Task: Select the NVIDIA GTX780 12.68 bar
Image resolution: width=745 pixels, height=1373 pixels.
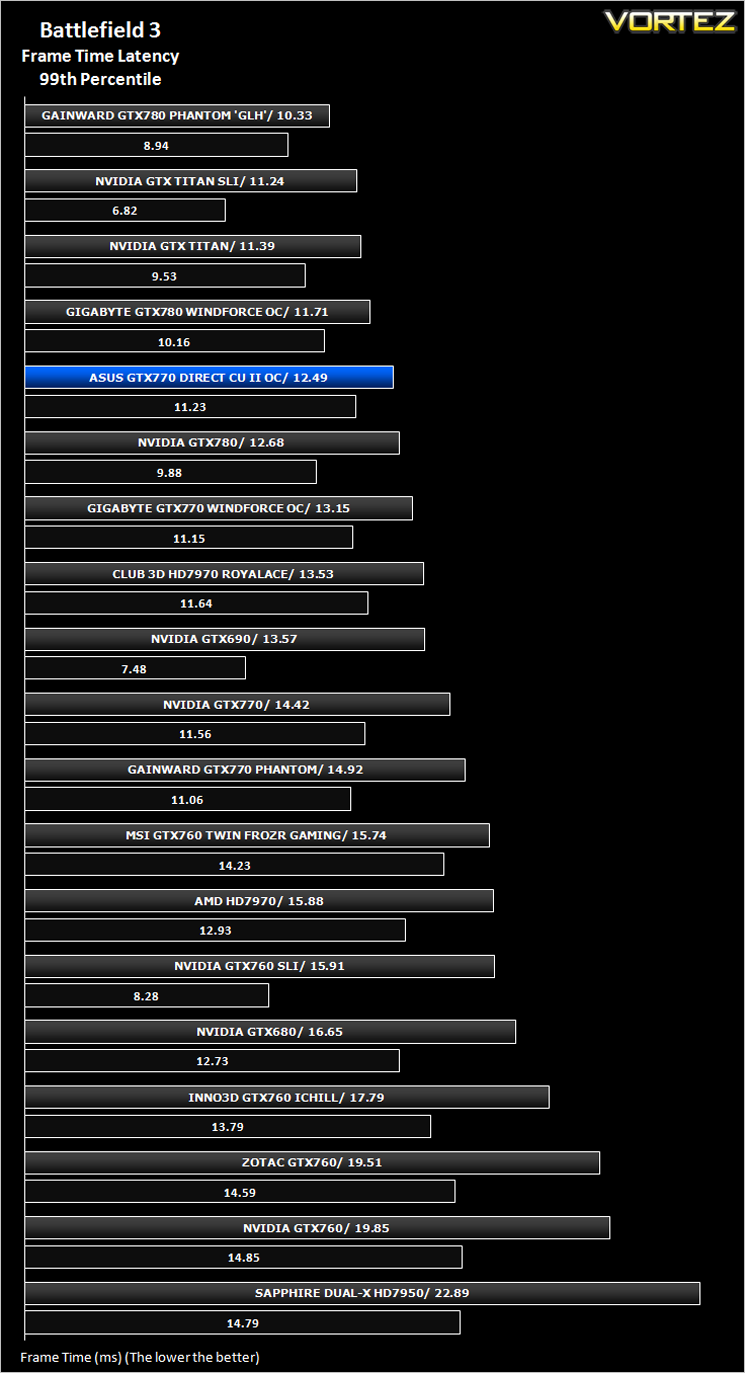Action: pos(212,443)
